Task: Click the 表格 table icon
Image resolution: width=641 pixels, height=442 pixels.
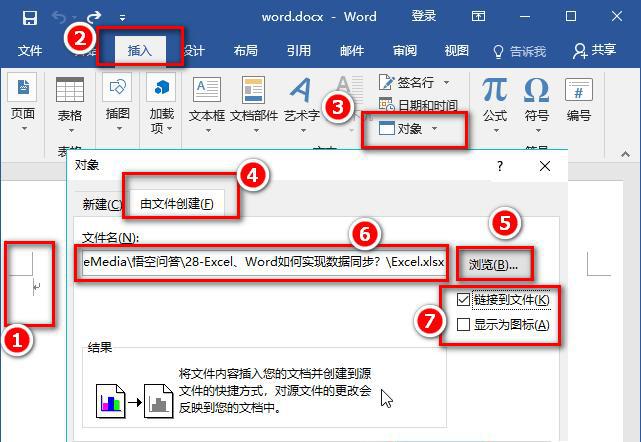Action: 70,89
